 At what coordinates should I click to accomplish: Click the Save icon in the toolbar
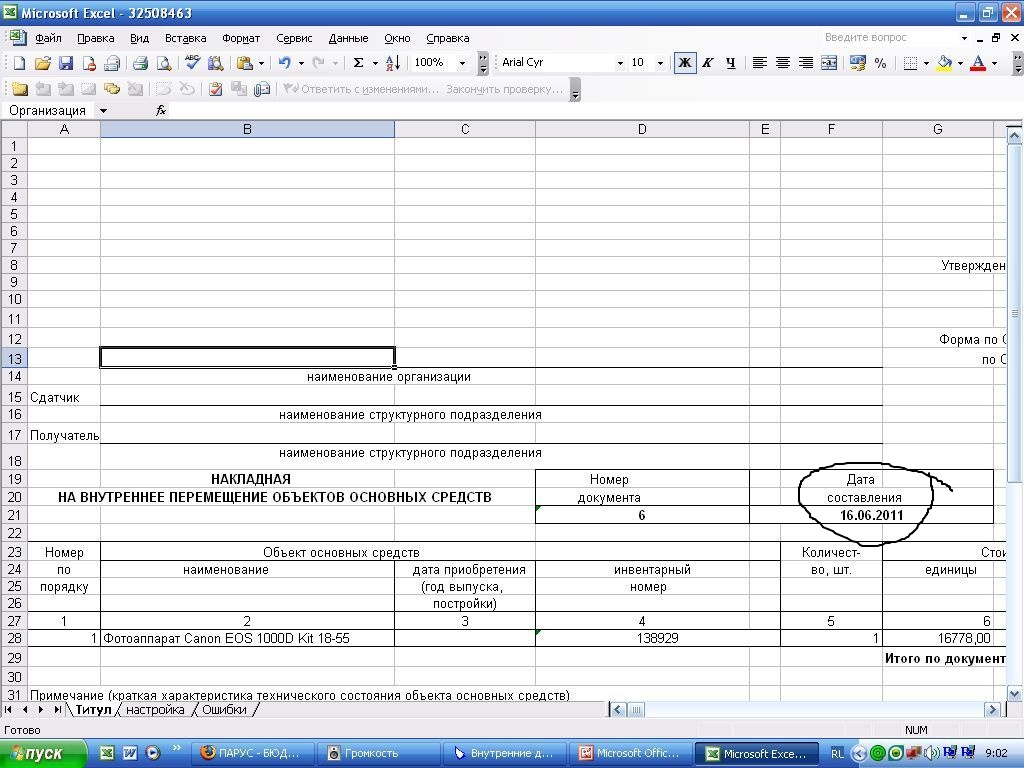coord(65,63)
